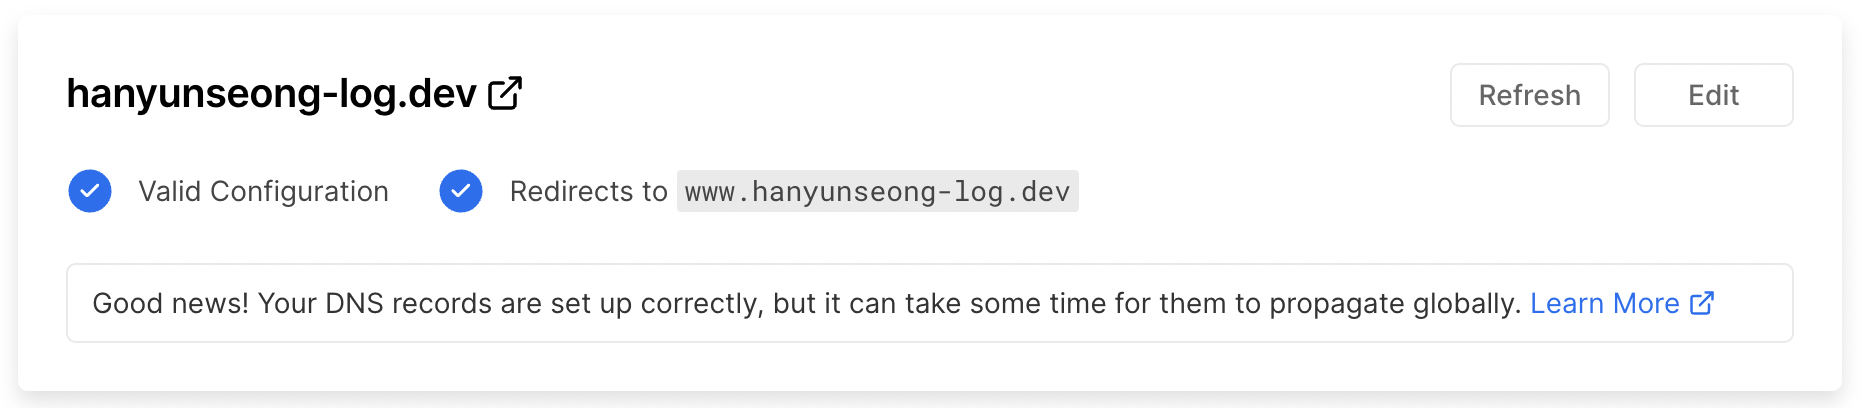Open the Edit button for domain

(1714, 95)
